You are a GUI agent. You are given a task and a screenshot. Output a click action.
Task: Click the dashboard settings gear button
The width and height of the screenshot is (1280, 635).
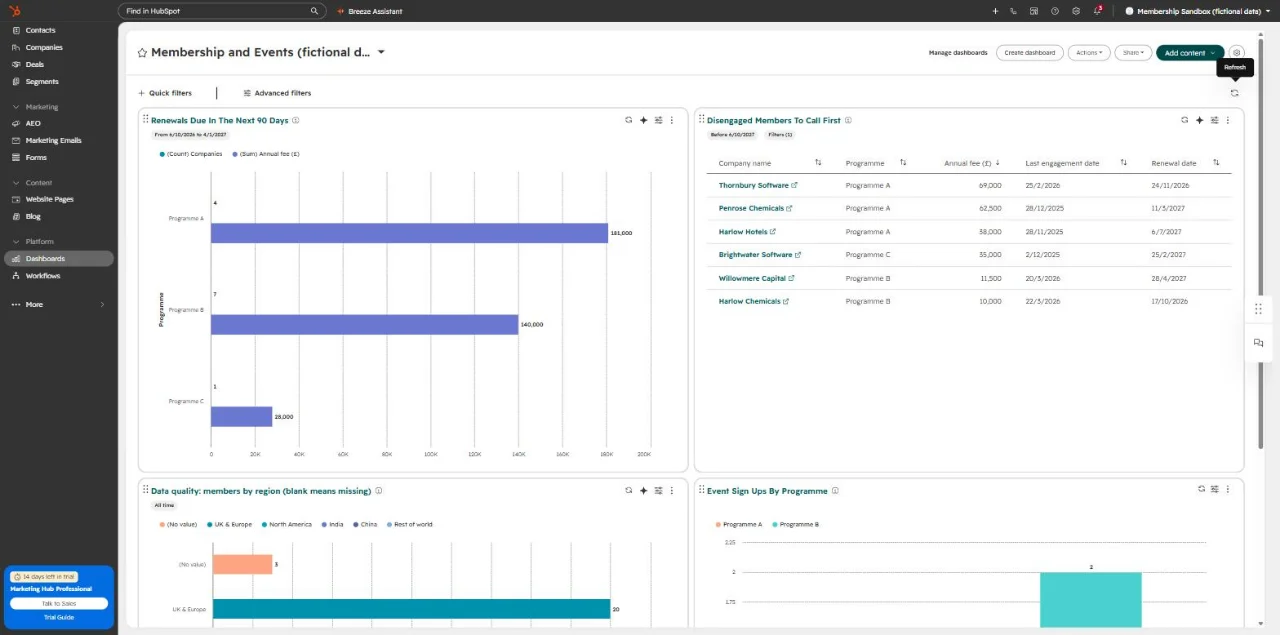[1237, 53]
